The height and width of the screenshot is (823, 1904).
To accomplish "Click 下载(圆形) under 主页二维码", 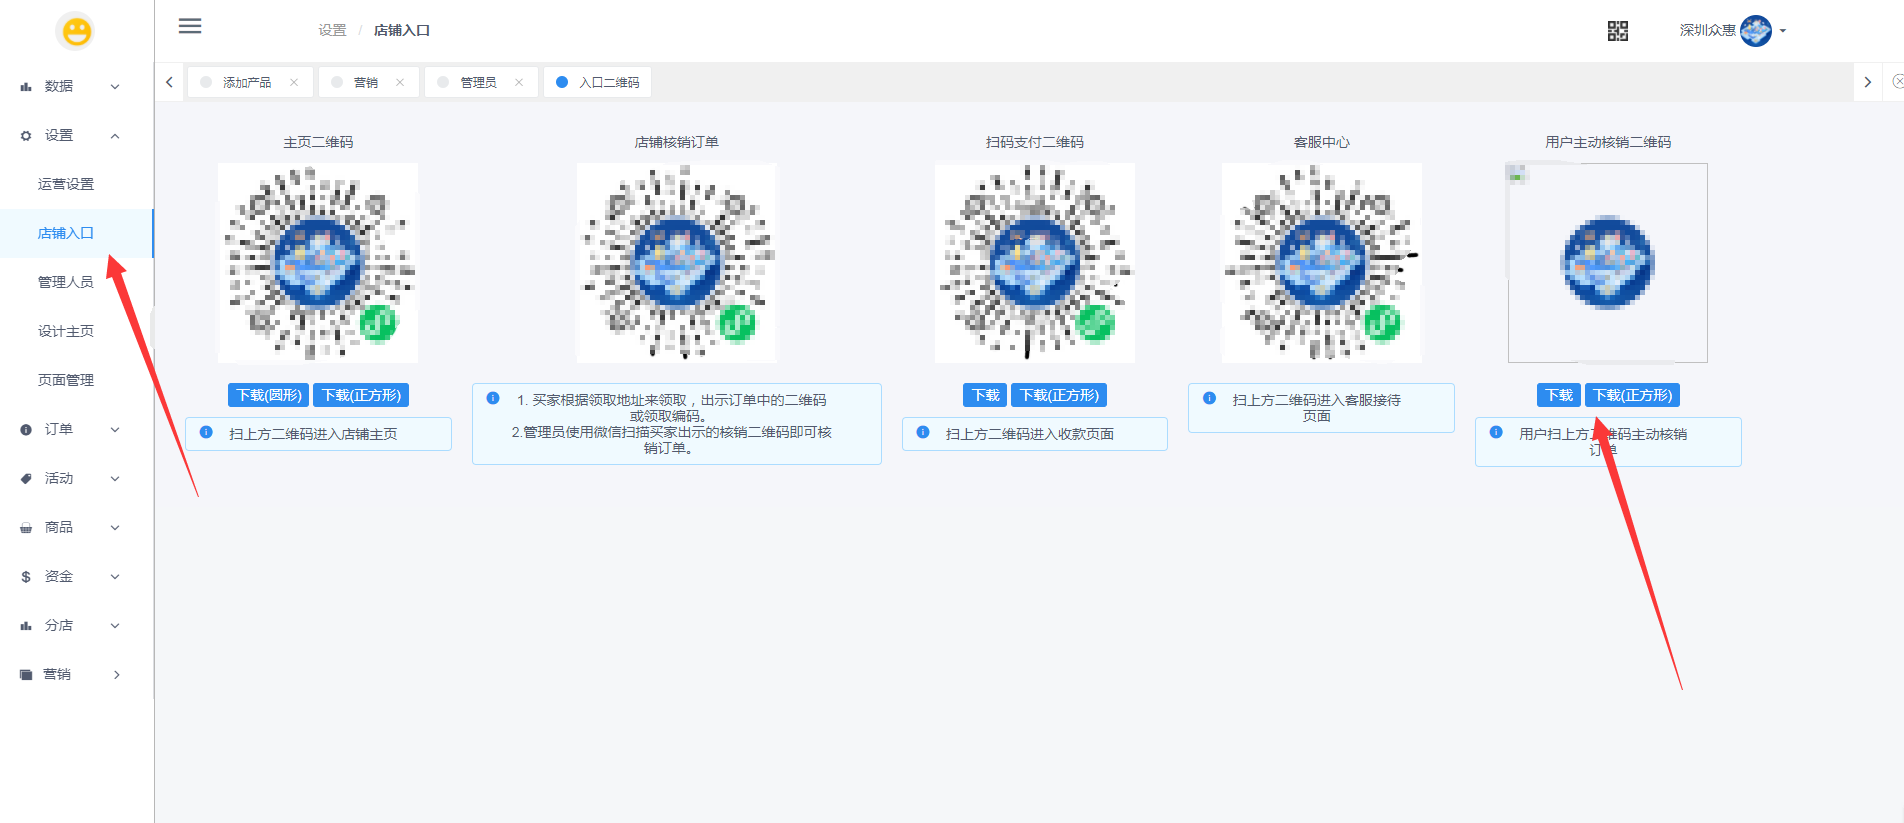I will (269, 395).
